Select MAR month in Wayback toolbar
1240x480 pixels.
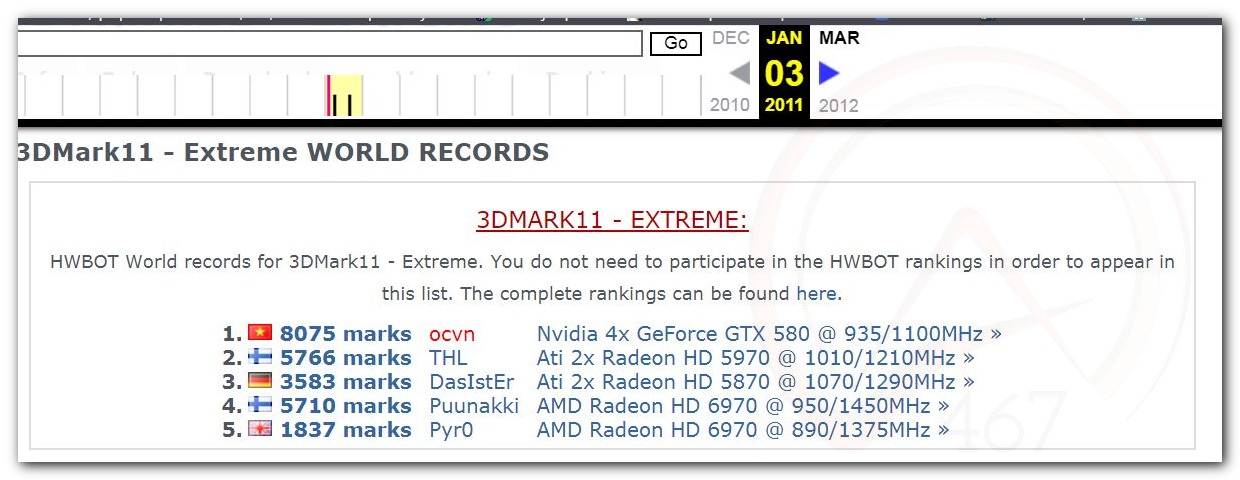tap(839, 38)
